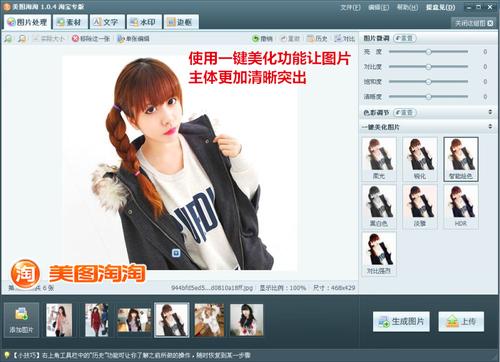
Task: Apply the black-and-white (黑白色) effect thumbnail
Action: [x=379, y=206]
